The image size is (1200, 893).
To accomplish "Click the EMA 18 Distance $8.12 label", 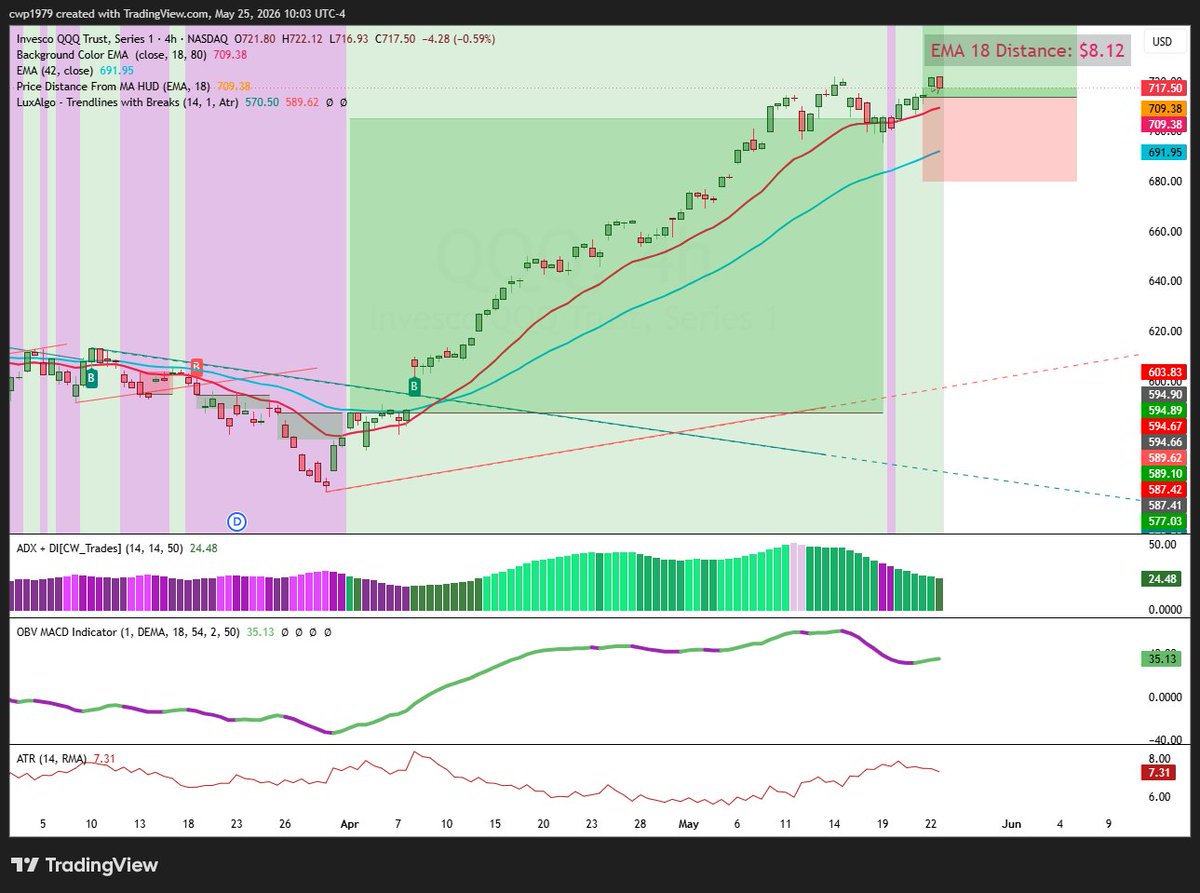I will click(1027, 50).
